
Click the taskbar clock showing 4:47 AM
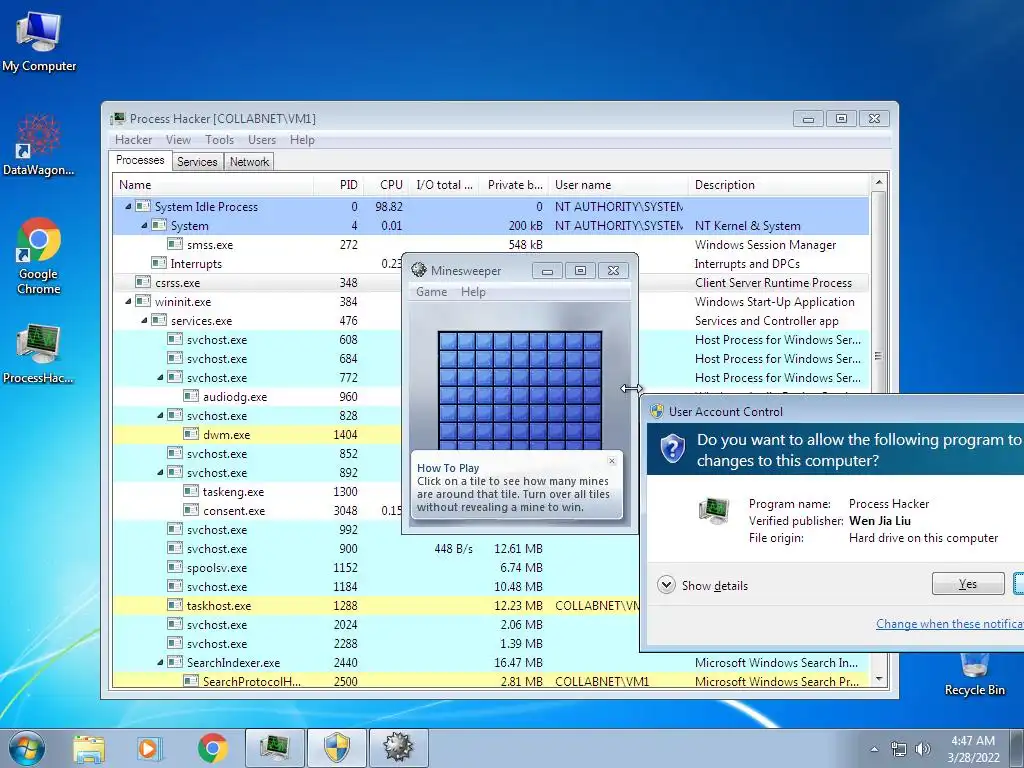[973, 749]
